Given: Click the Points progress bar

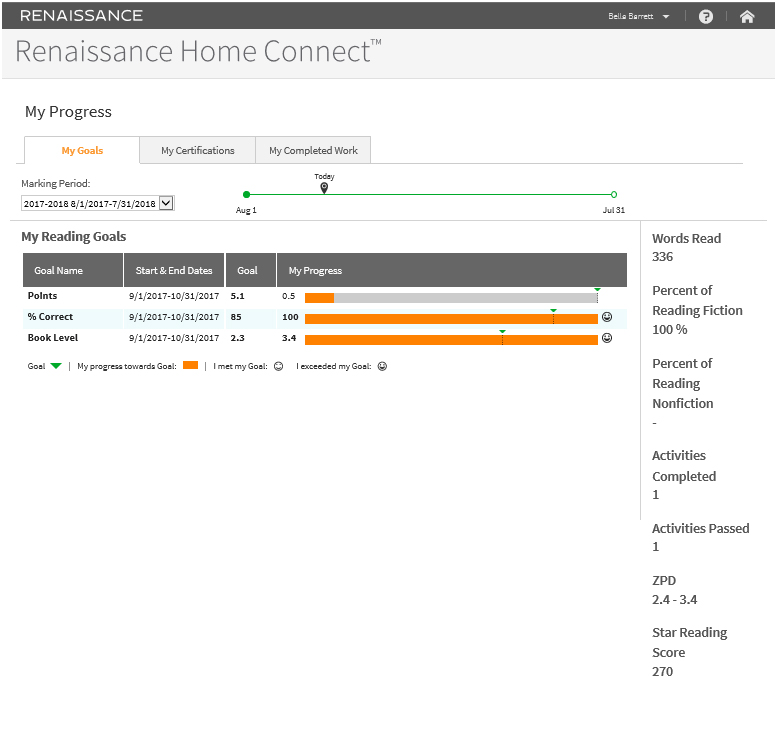Looking at the screenshot, I should tap(451, 298).
